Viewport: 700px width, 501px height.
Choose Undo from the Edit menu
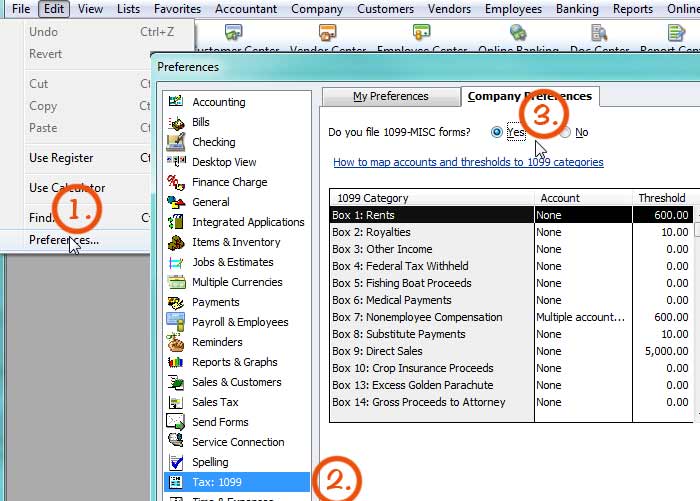tap(43, 32)
